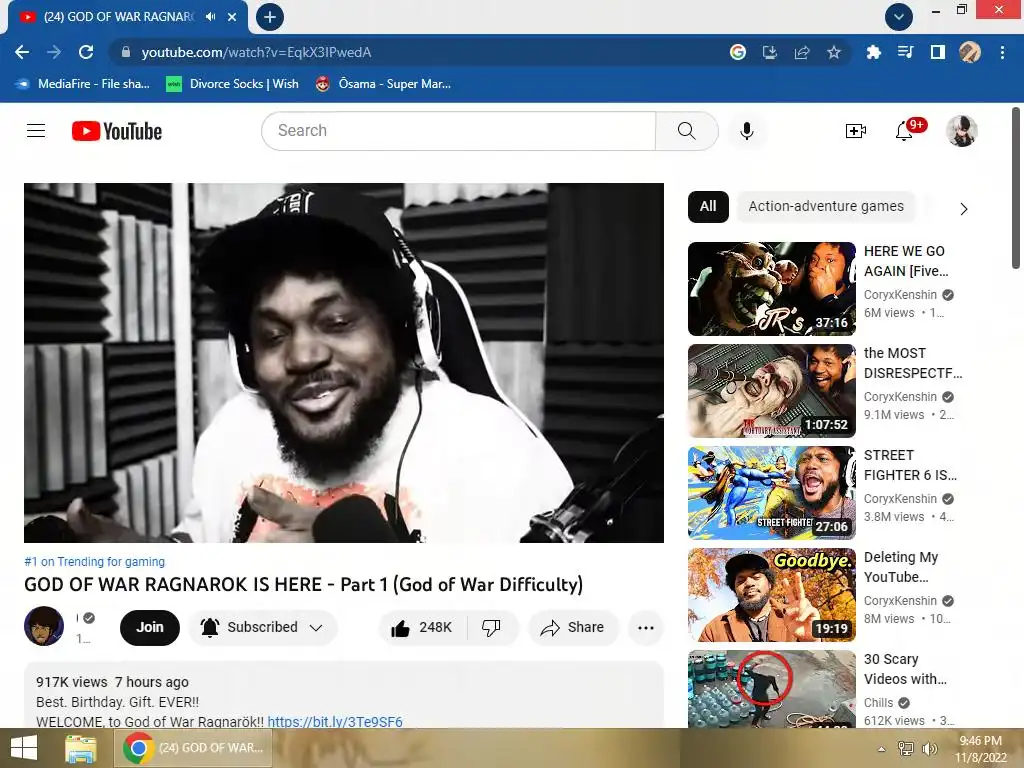Open Chrome extensions puzzle icon

873,52
